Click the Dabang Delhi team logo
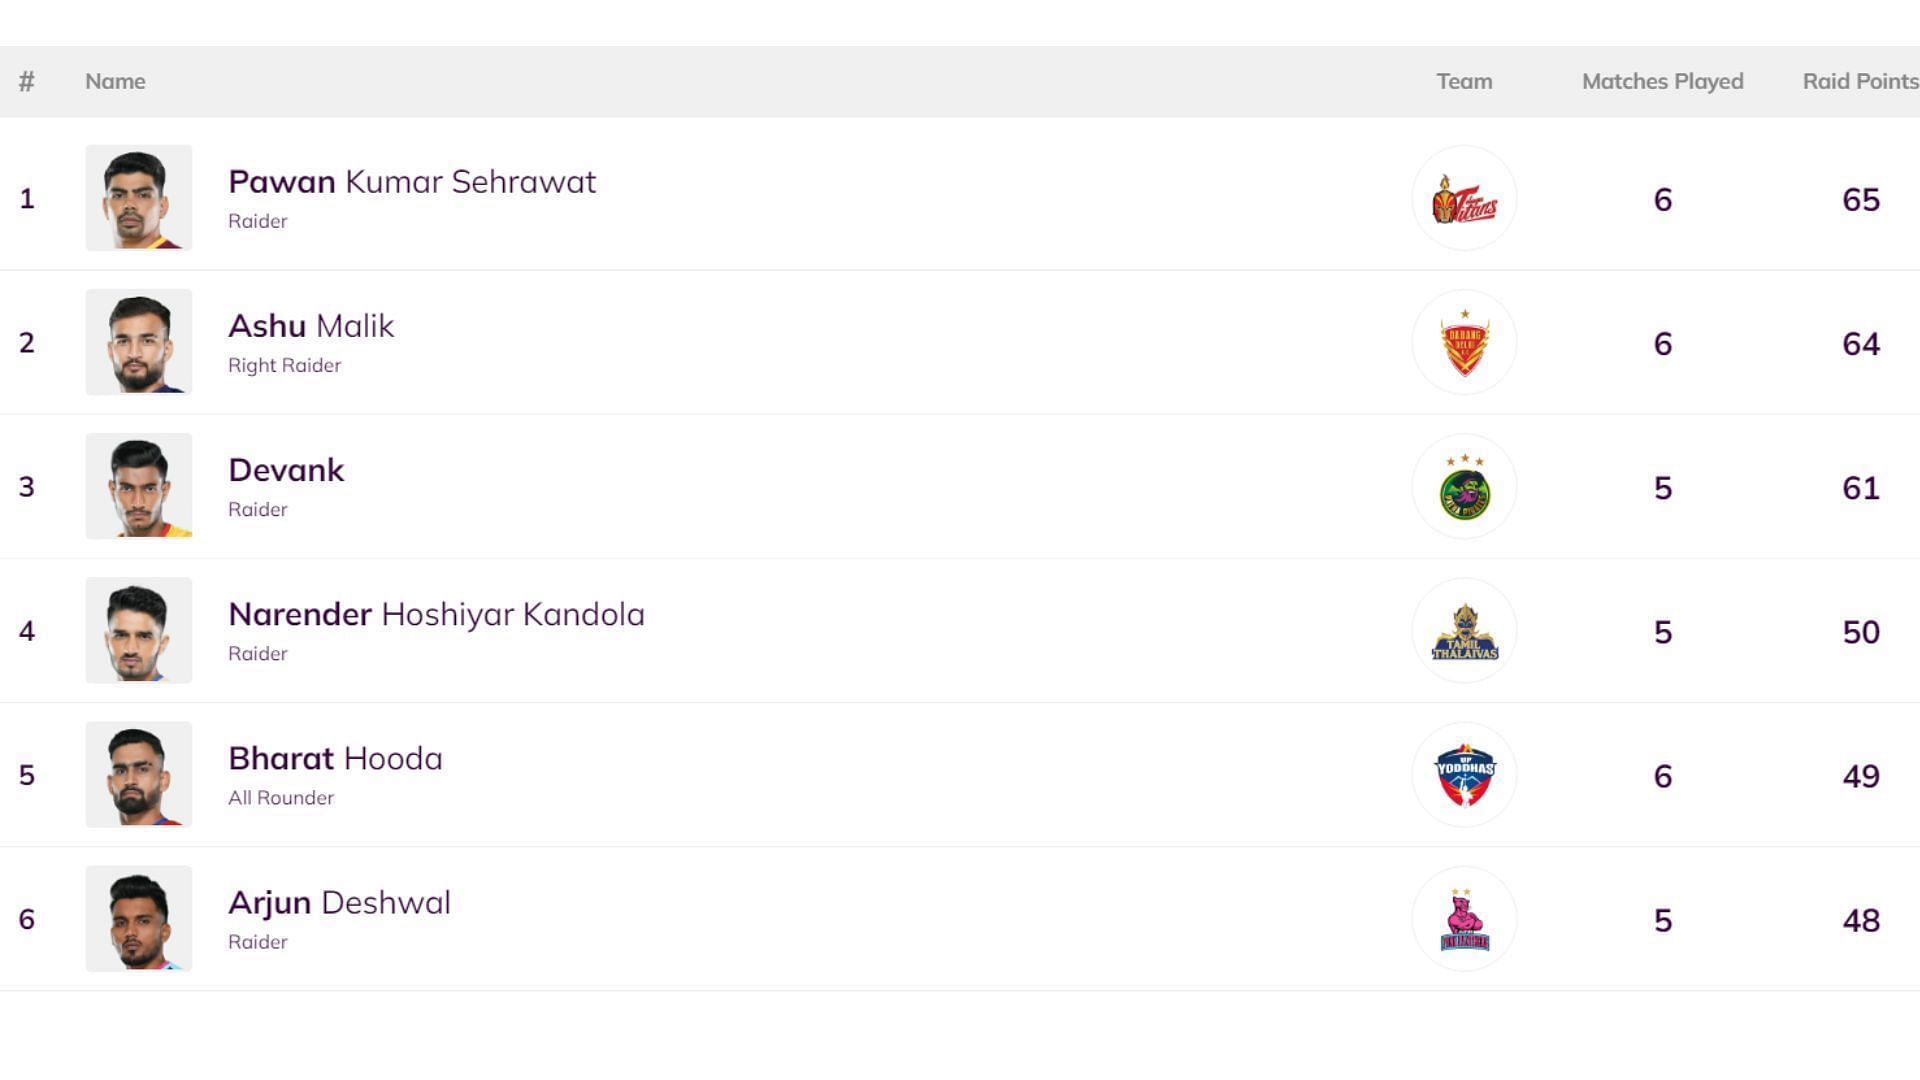The height and width of the screenshot is (1080, 1920). coord(1464,342)
